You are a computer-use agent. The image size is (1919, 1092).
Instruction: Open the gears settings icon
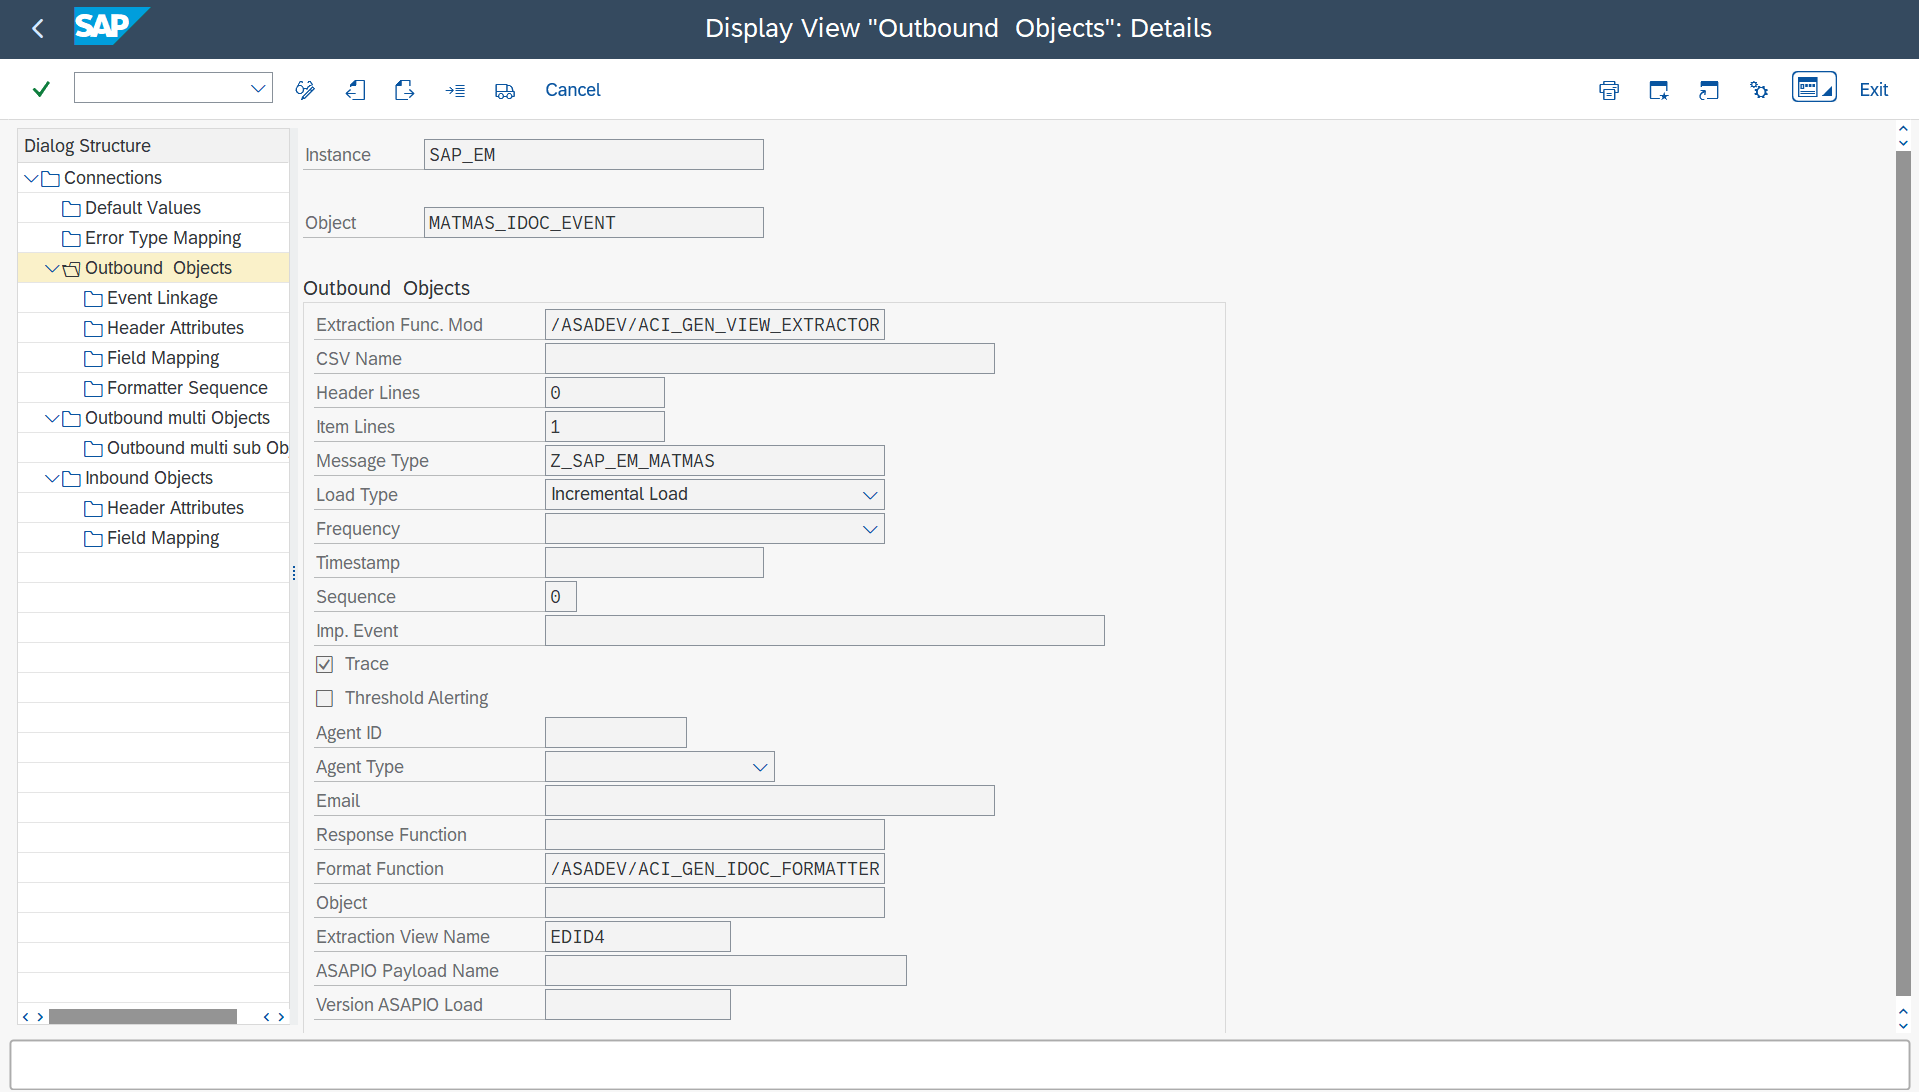1758,90
